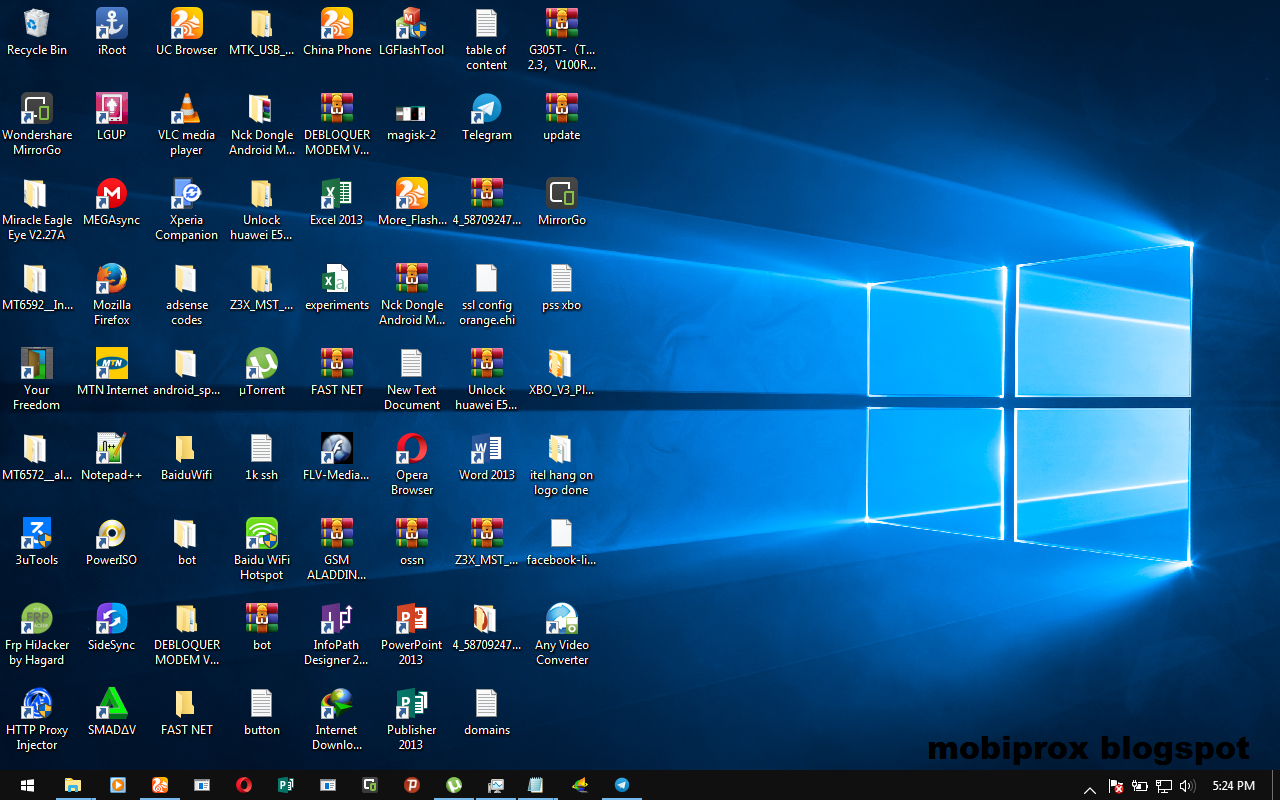This screenshot has height=800, width=1280.
Task: Launch PowerISO
Action: (111, 535)
